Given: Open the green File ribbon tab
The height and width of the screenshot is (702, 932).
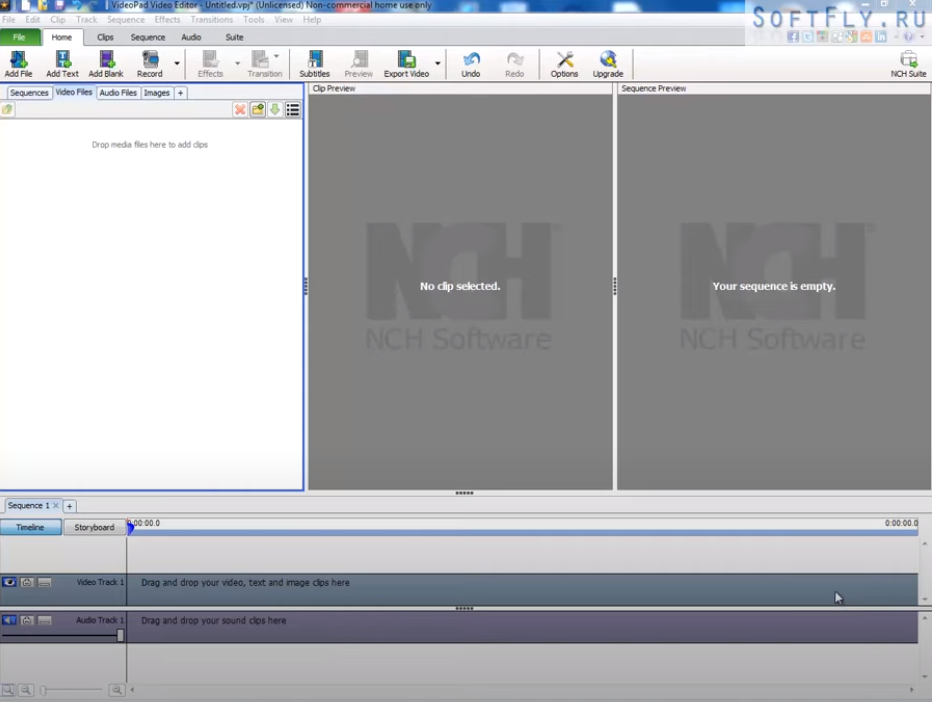Looking at the screenshot, I should click(x=20, y=37).
